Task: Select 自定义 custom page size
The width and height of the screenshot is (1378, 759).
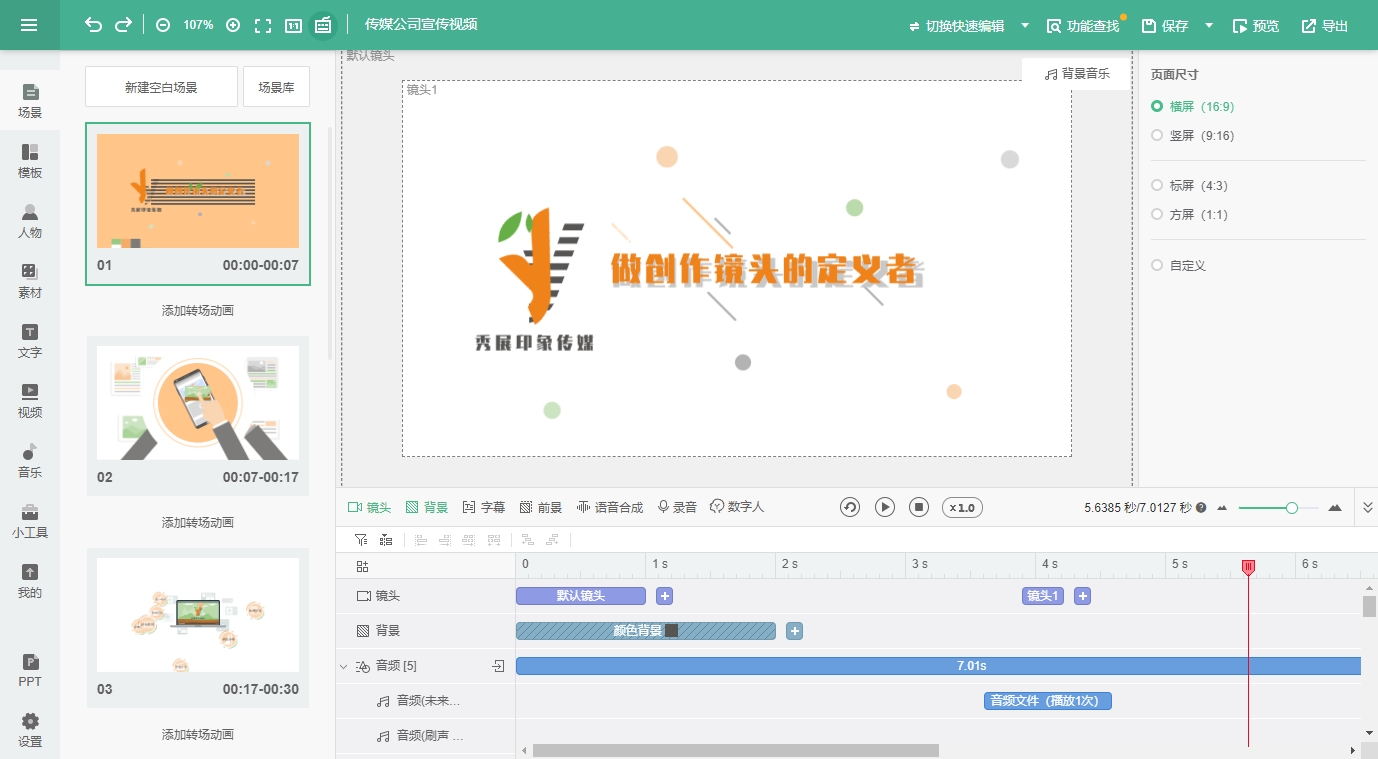Action: [x=1178, y=266]
